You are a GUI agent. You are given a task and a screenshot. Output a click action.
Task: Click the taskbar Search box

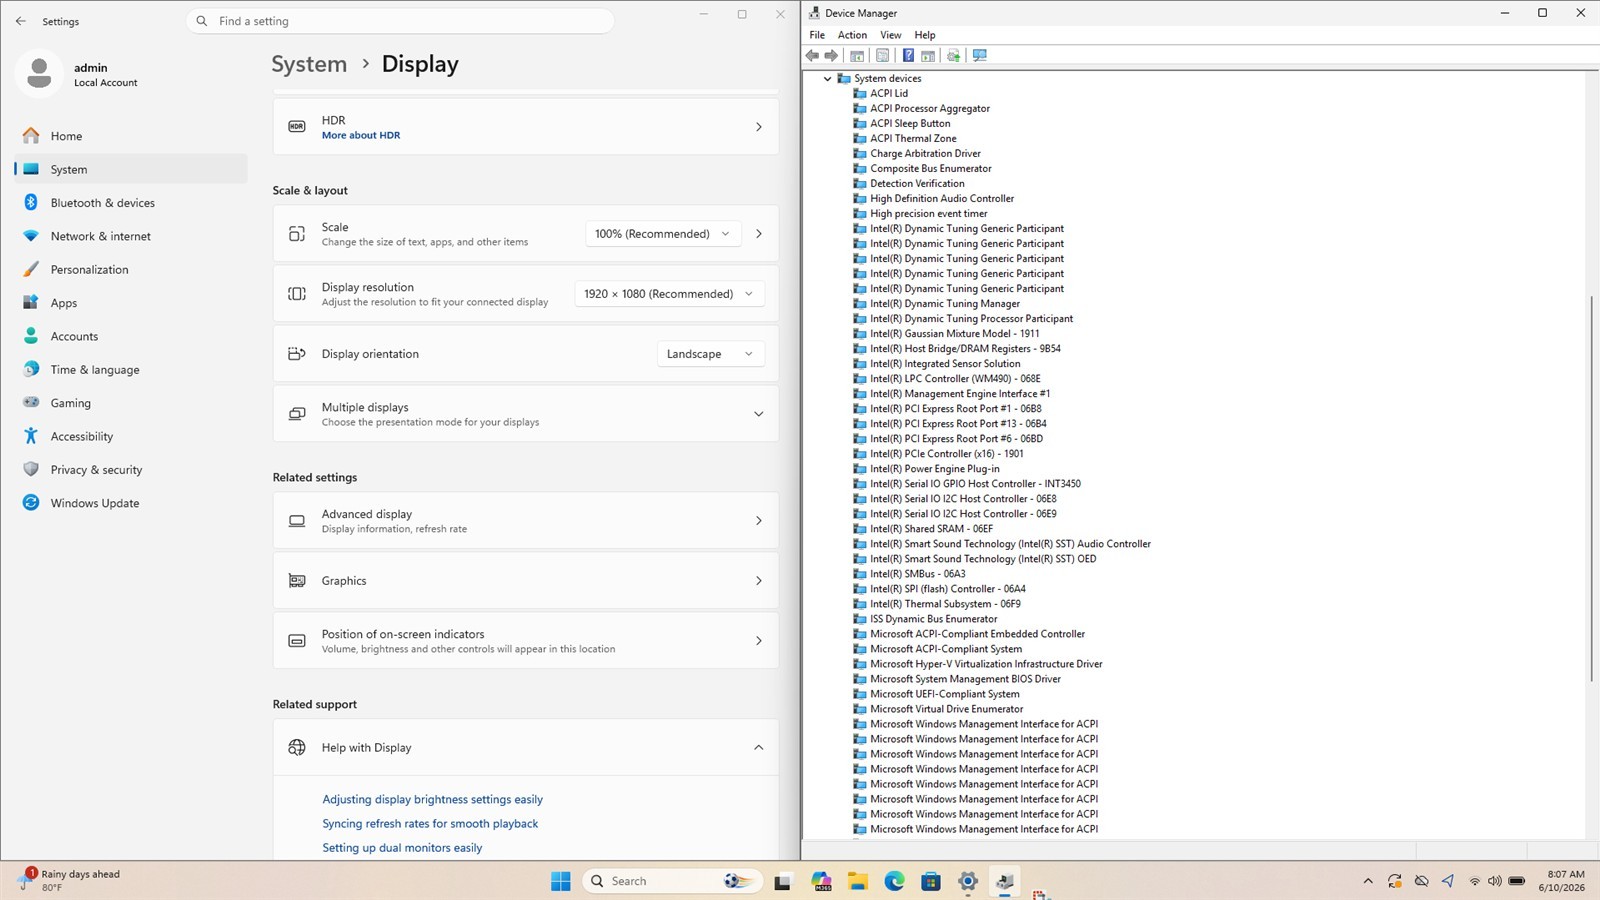(672, 881)
